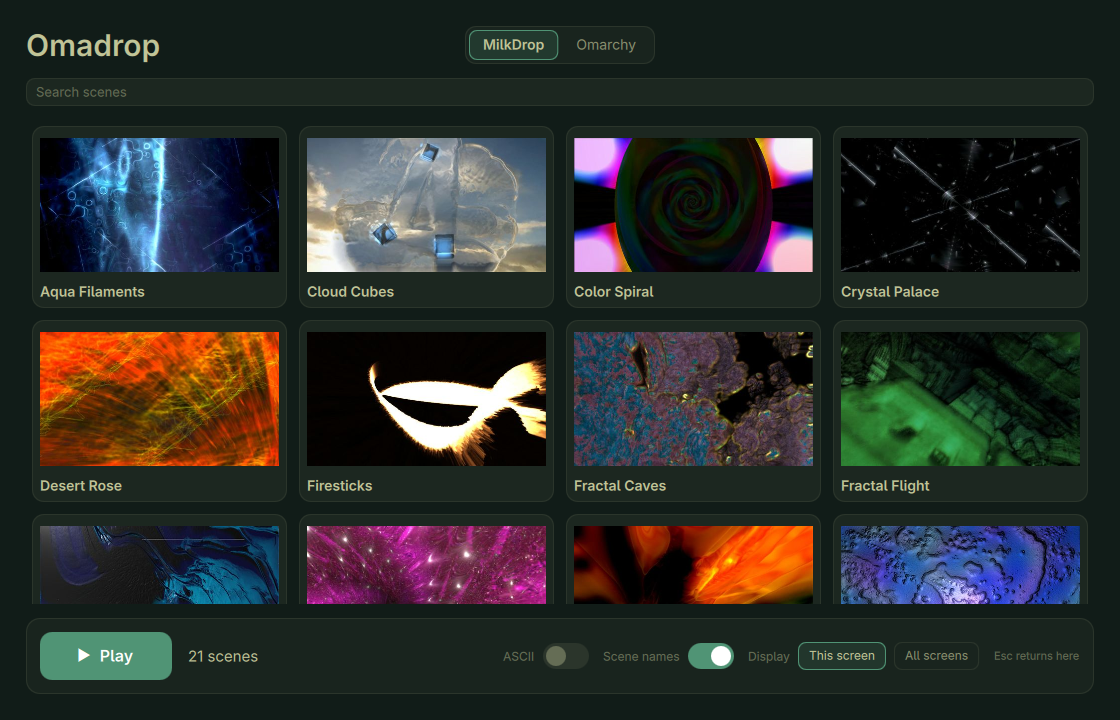Click the Firesticks scene name
The image size is (1120, 720).
click(339, 486)
